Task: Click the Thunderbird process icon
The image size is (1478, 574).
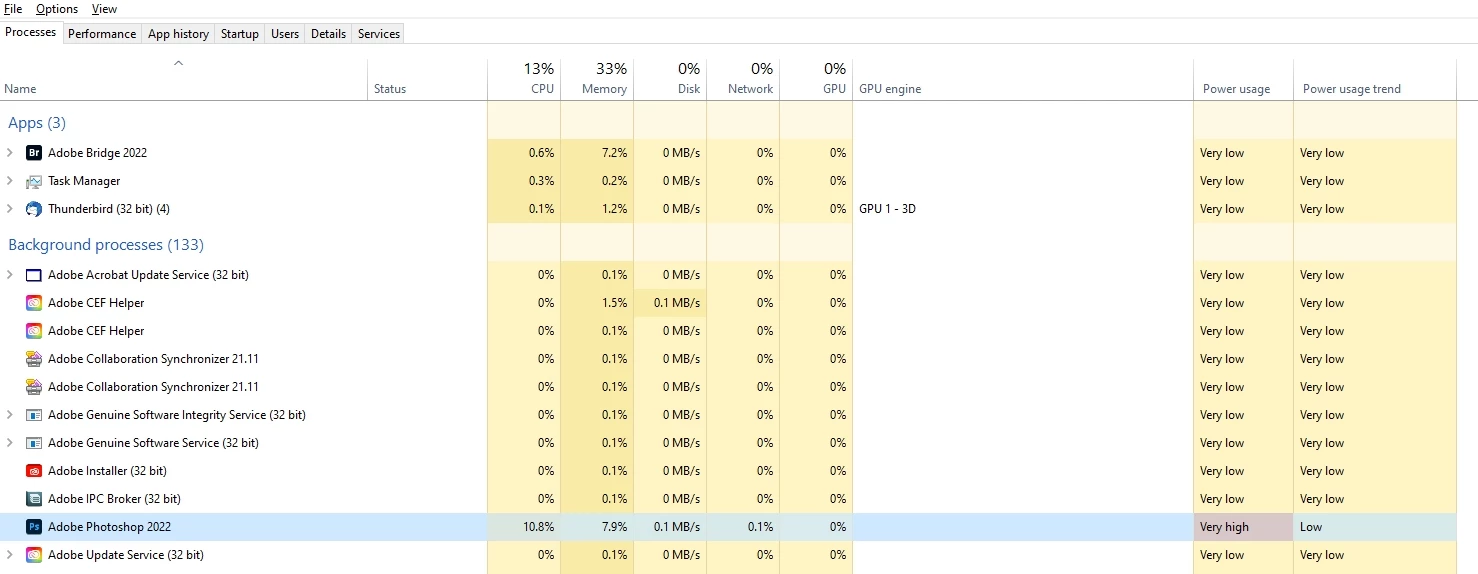Action: click(x=34, y=209)
